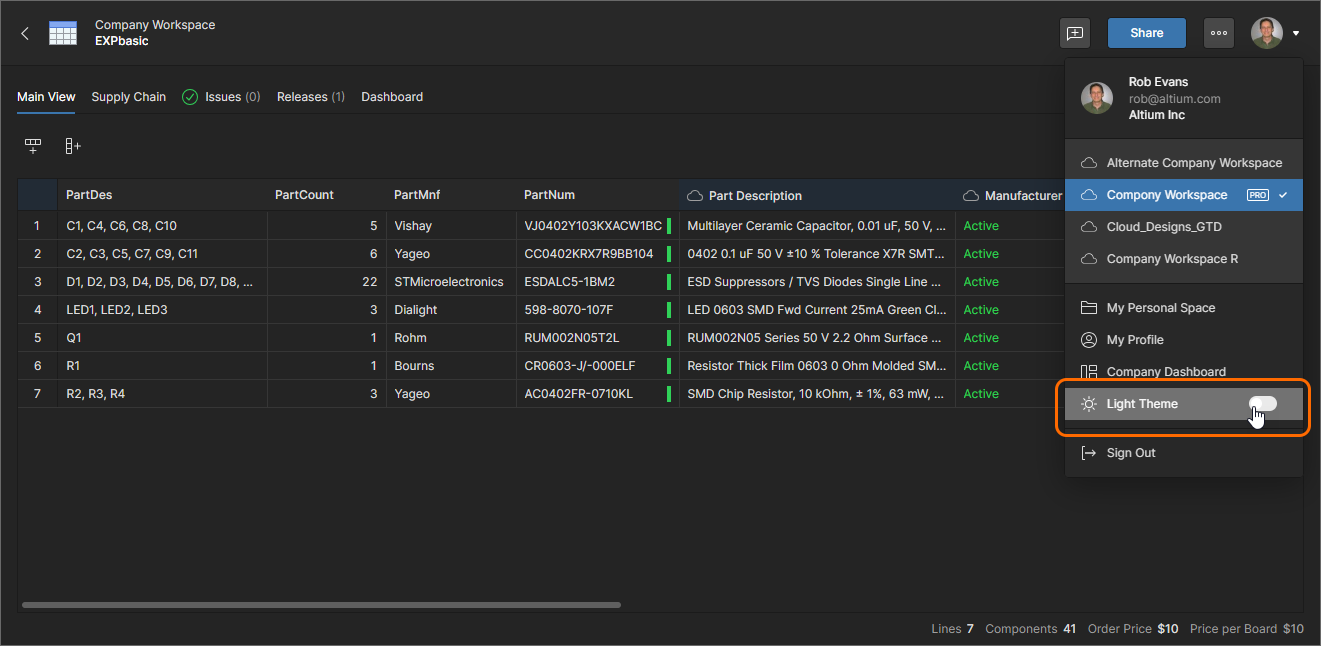The height and width of the screenshot is (646, 1321).
Task: Open the three-dots more options menu
Action: [x=1218, y=33]
